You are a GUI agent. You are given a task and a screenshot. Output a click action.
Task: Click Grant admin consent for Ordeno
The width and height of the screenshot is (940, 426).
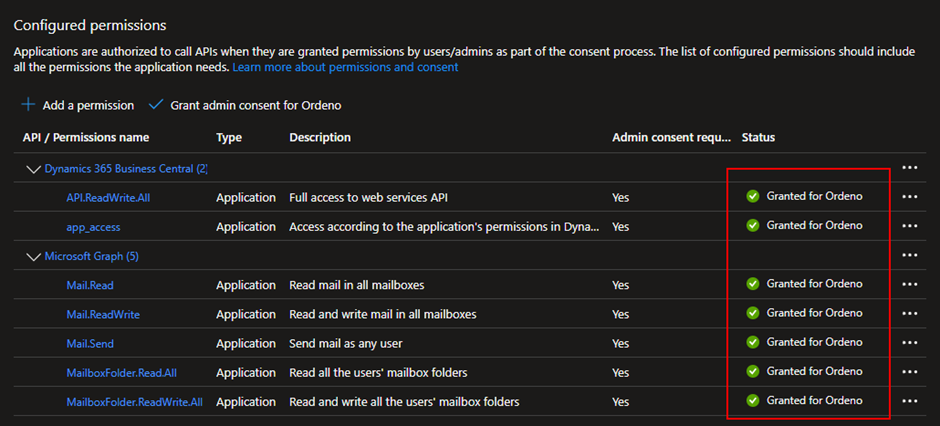[256, 105]
